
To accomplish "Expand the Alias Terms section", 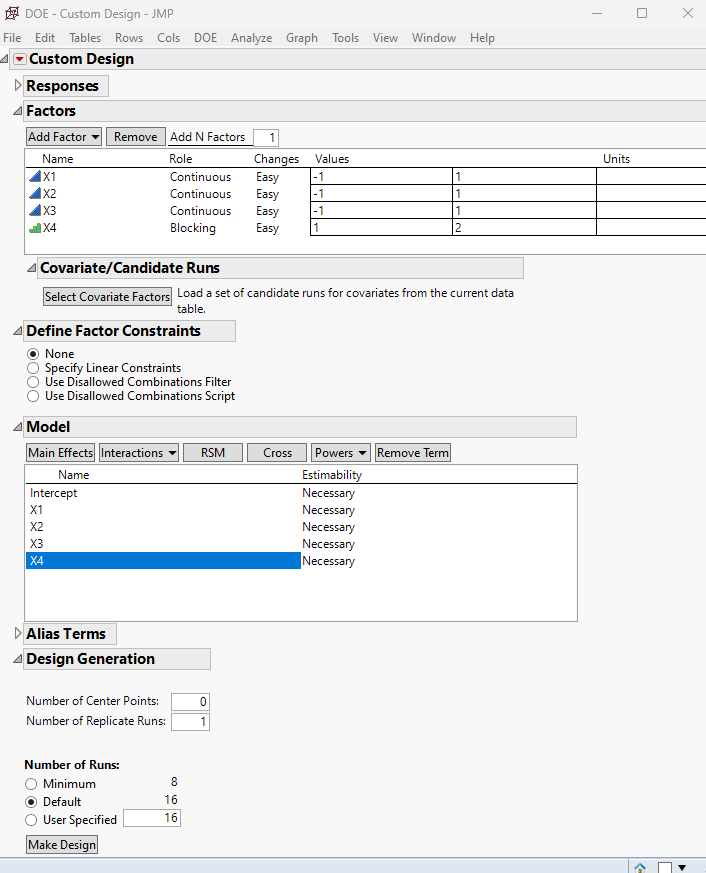I will pos(18,633).
